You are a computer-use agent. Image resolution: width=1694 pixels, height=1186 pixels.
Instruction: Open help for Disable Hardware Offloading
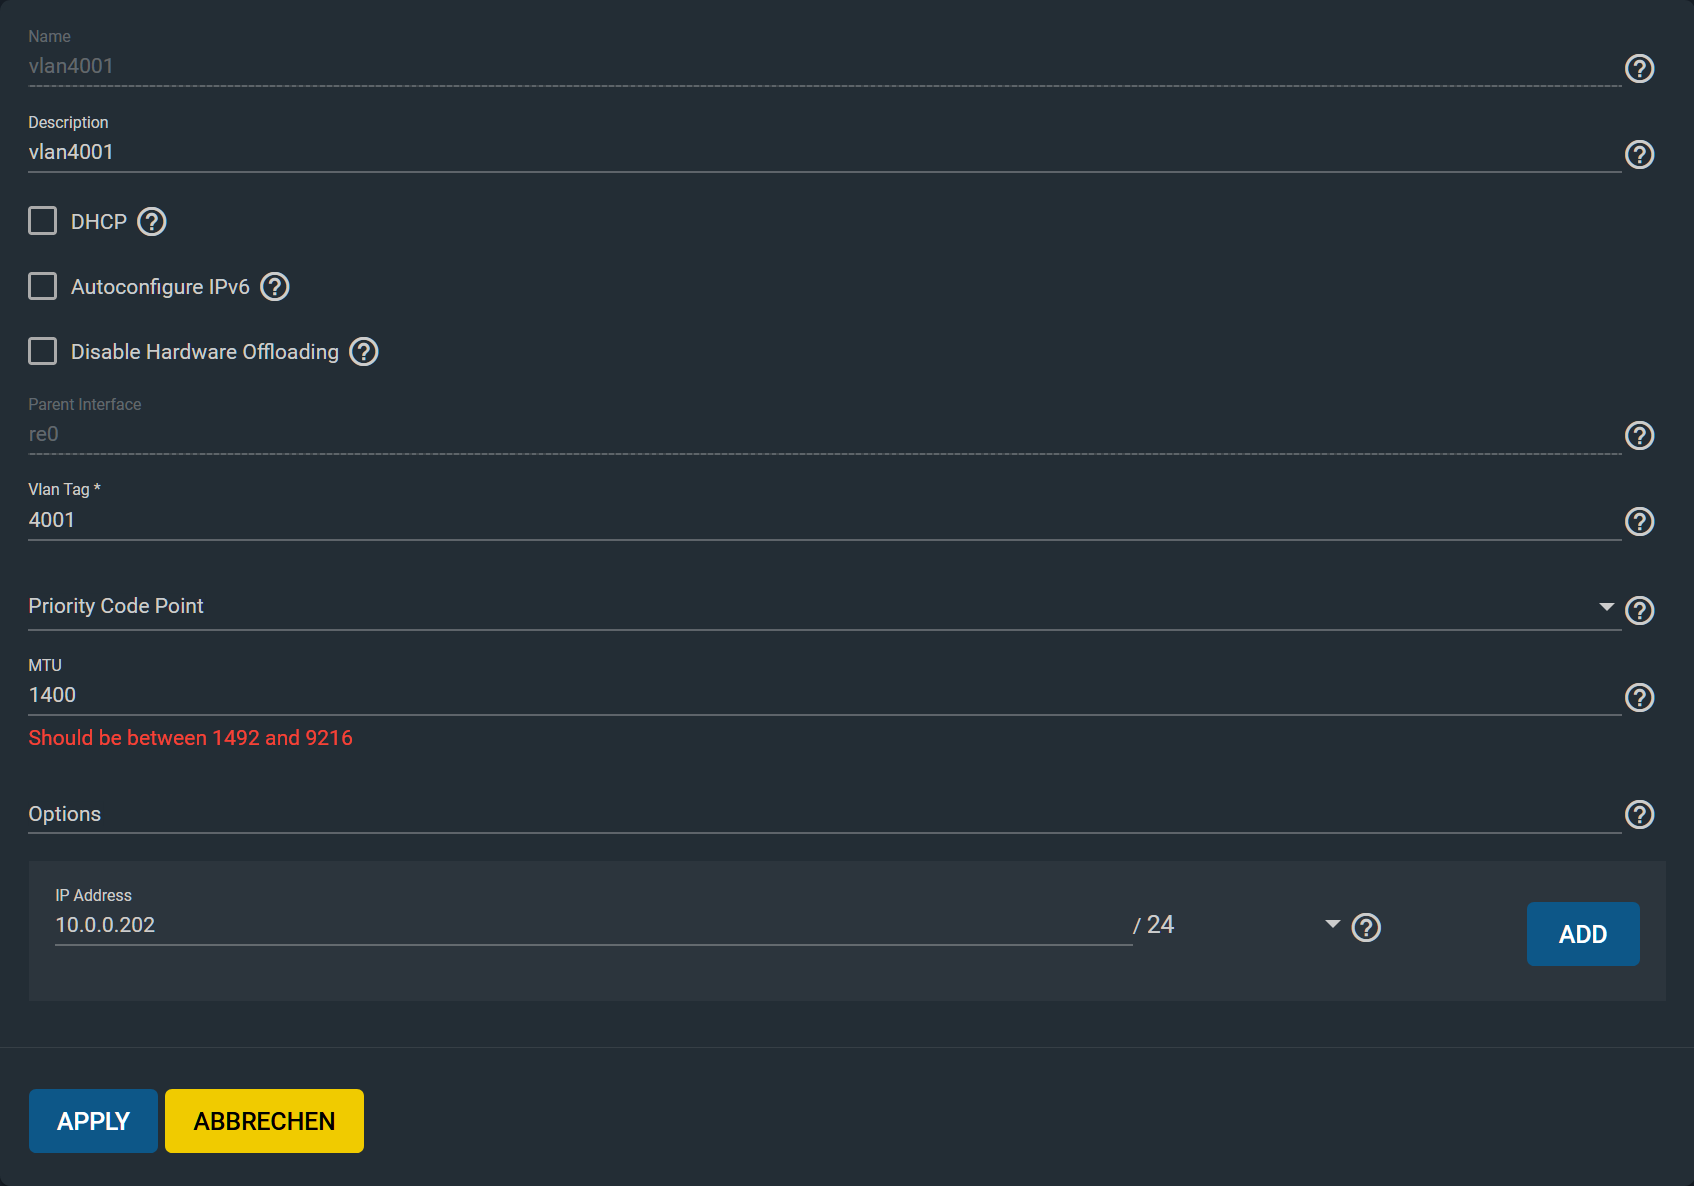(x=363, y=351)
